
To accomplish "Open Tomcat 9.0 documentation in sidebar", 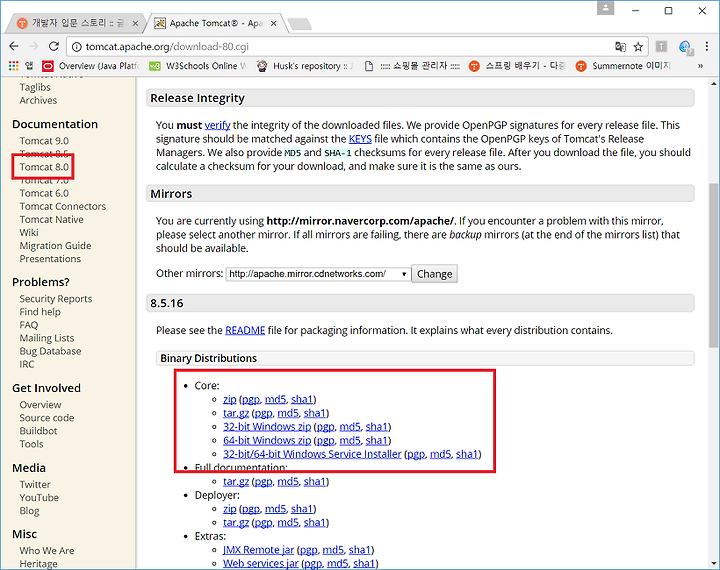I will [44, 141].
